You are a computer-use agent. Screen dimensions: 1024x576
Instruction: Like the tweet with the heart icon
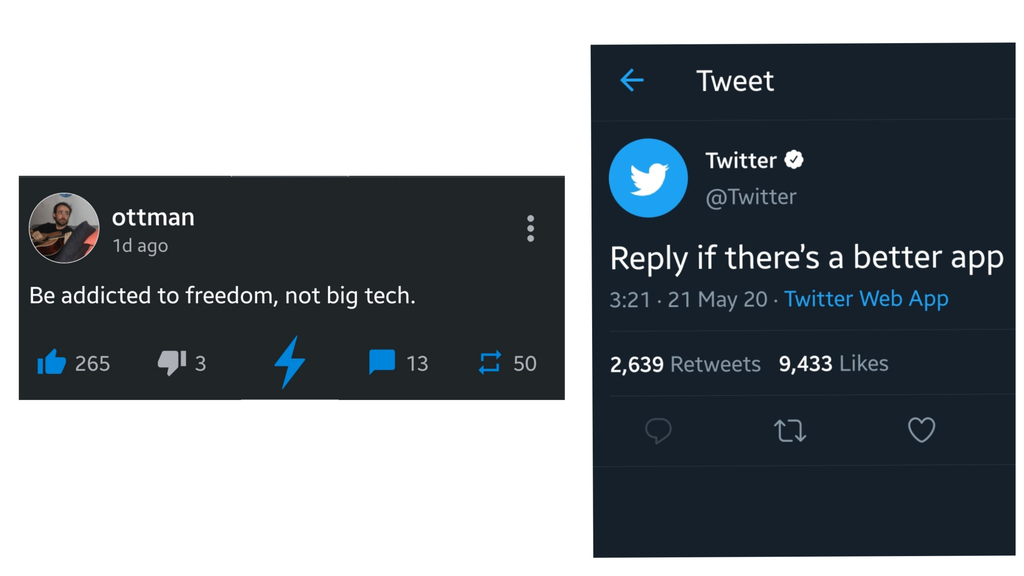pos(921,430)
